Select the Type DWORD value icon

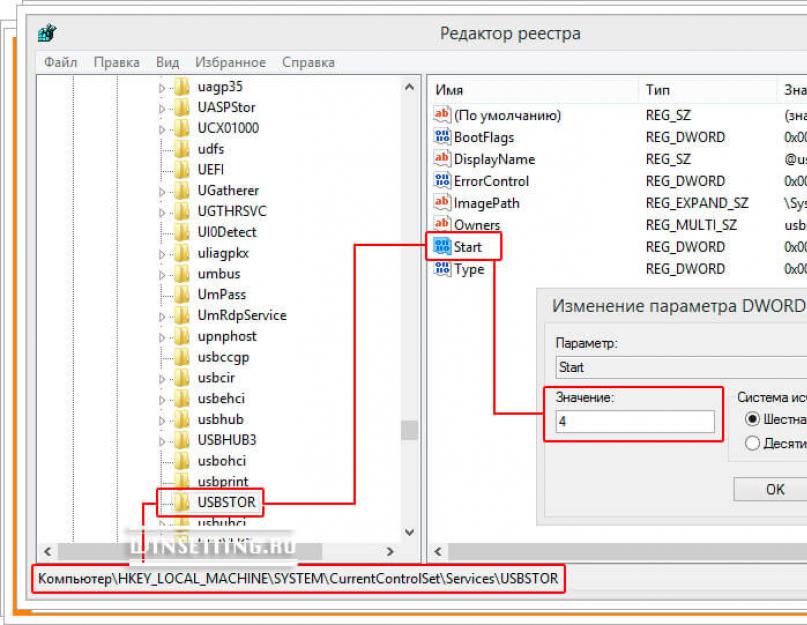click(442, 268)
